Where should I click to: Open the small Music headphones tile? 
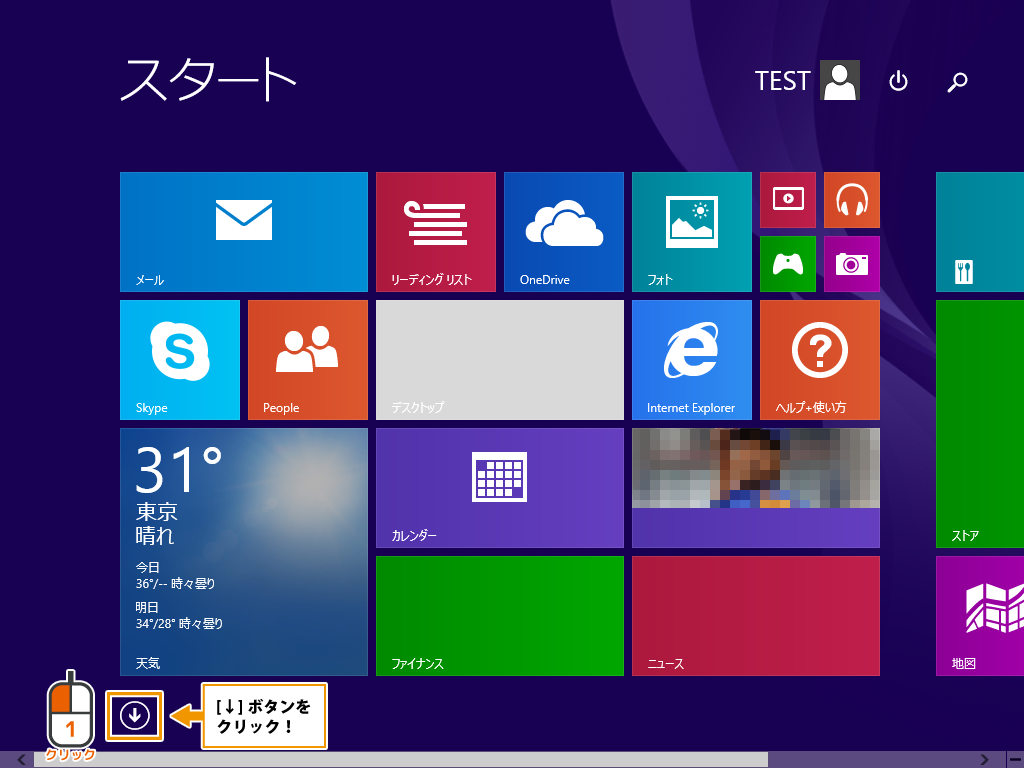tap(852, 200)
